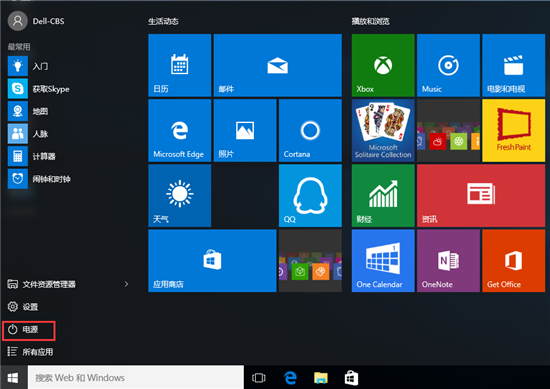The image size is (550, 389).
Task: Click the 播放和浏览 group heading
Action: (x=370, y=21)
